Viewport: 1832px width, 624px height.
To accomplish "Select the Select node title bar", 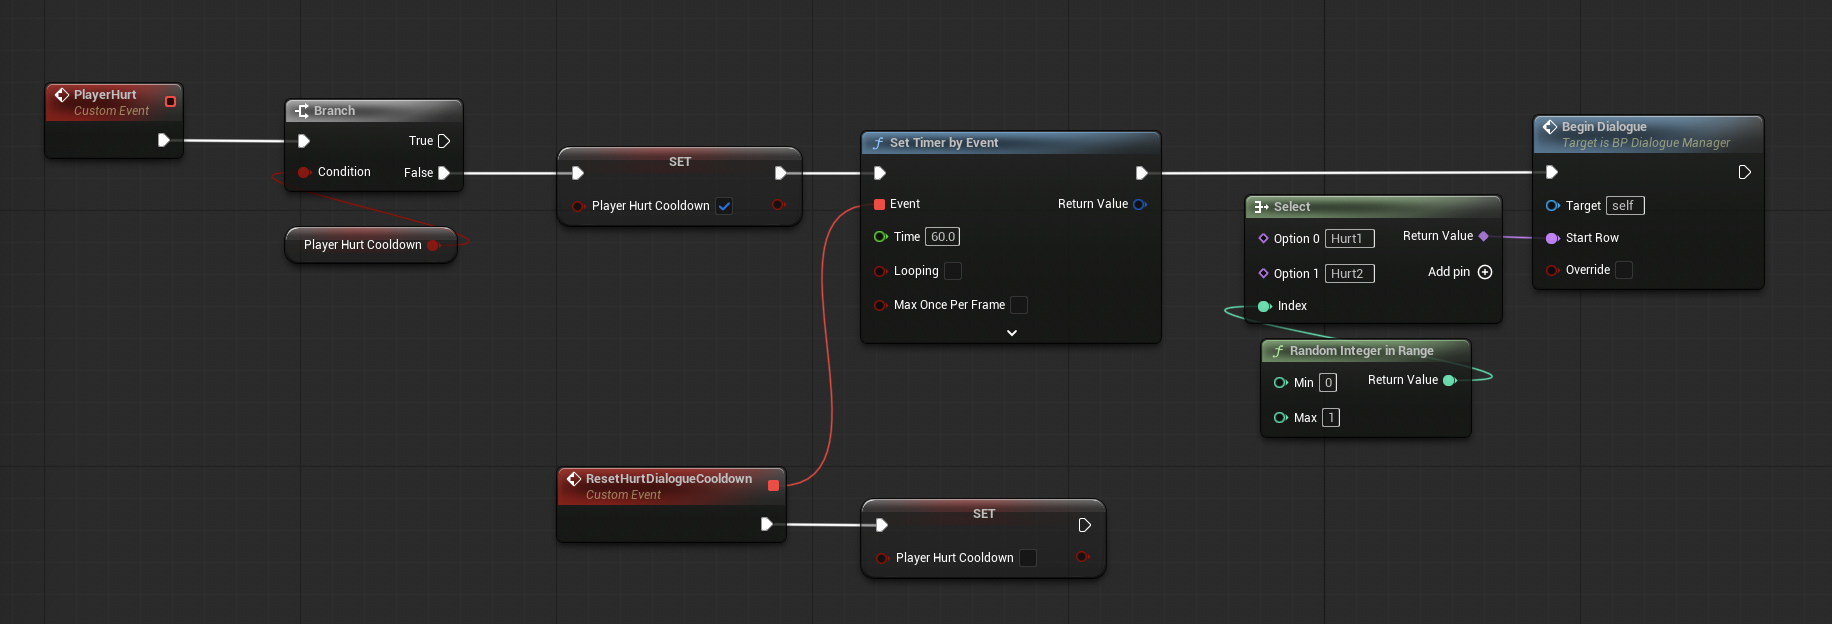I will pos(1373,207).
